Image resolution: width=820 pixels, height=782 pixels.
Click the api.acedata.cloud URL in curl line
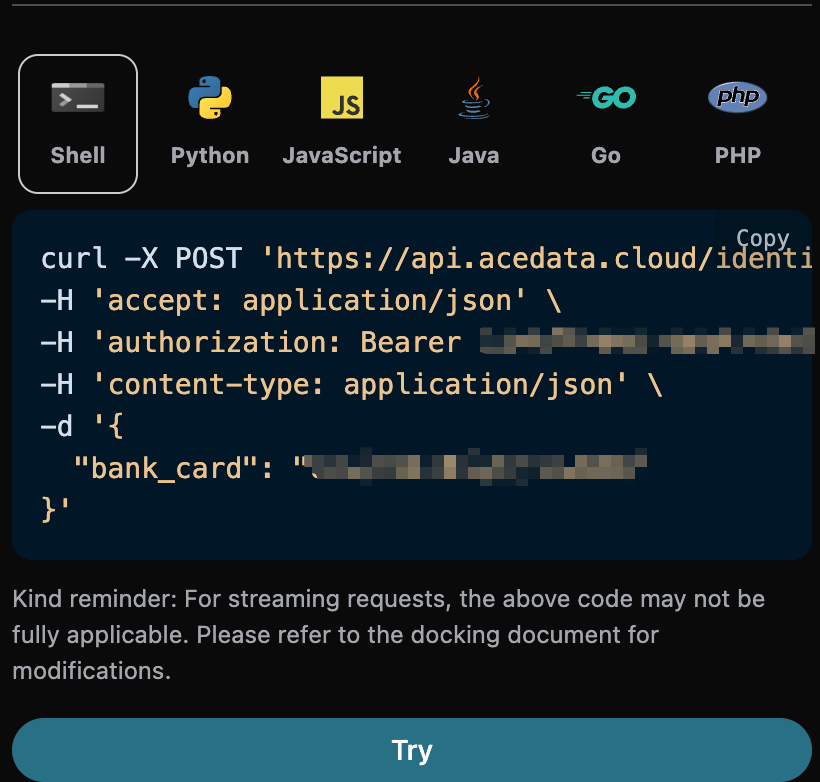(540, 259)
